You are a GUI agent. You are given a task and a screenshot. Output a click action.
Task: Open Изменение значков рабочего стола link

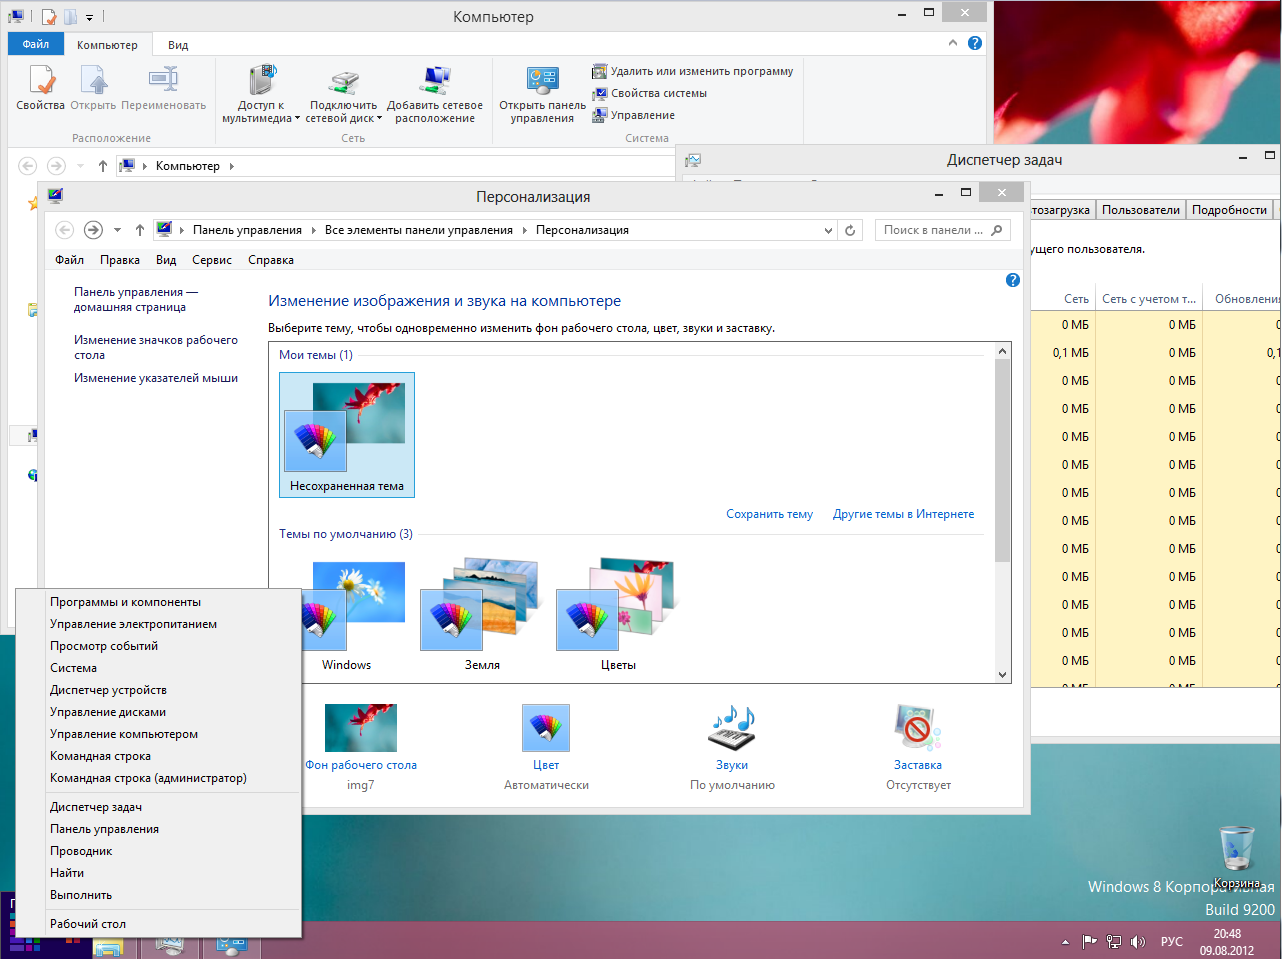click(x=156, y=347)
